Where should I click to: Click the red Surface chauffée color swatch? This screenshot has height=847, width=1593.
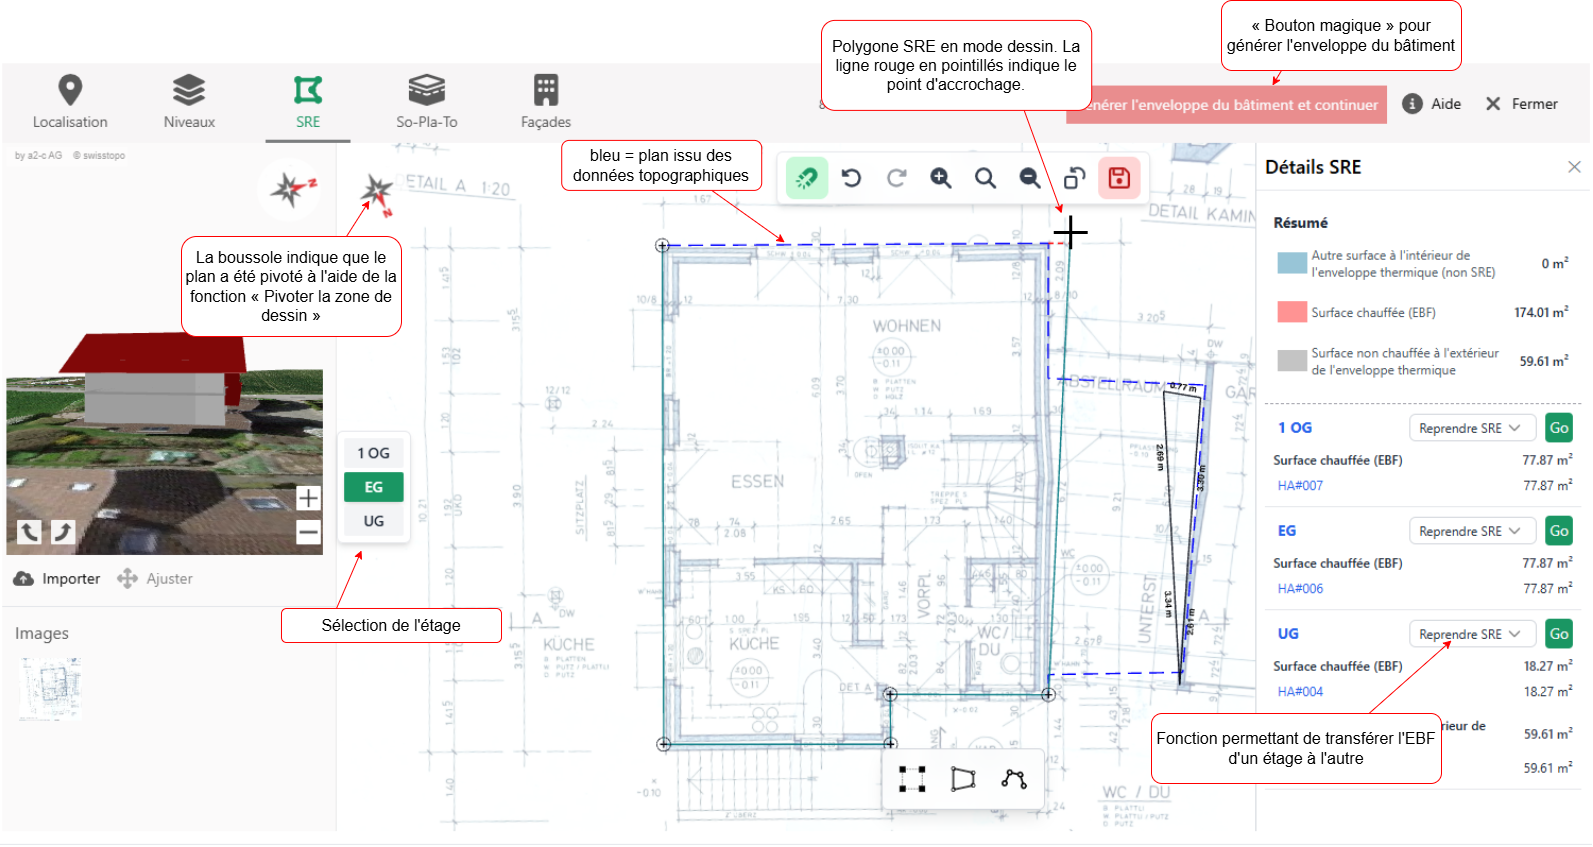(1292, 312)
